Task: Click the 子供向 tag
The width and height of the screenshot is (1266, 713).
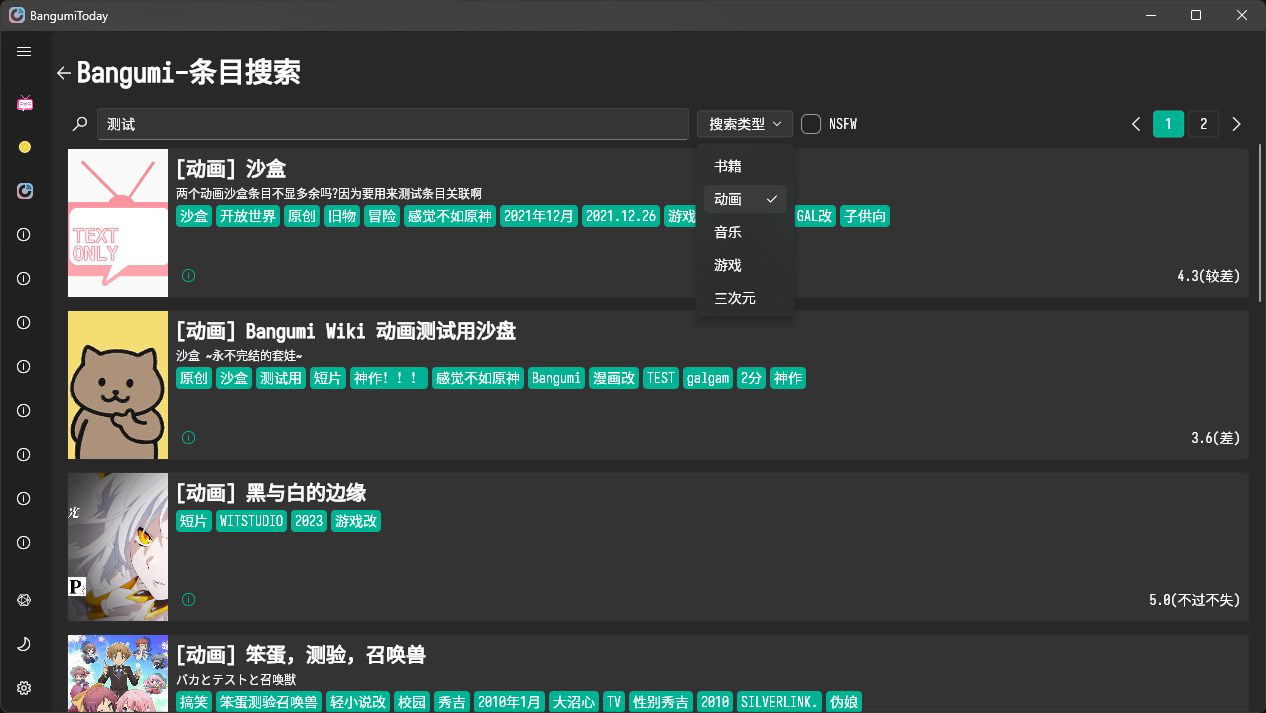Action: point(864,216)
